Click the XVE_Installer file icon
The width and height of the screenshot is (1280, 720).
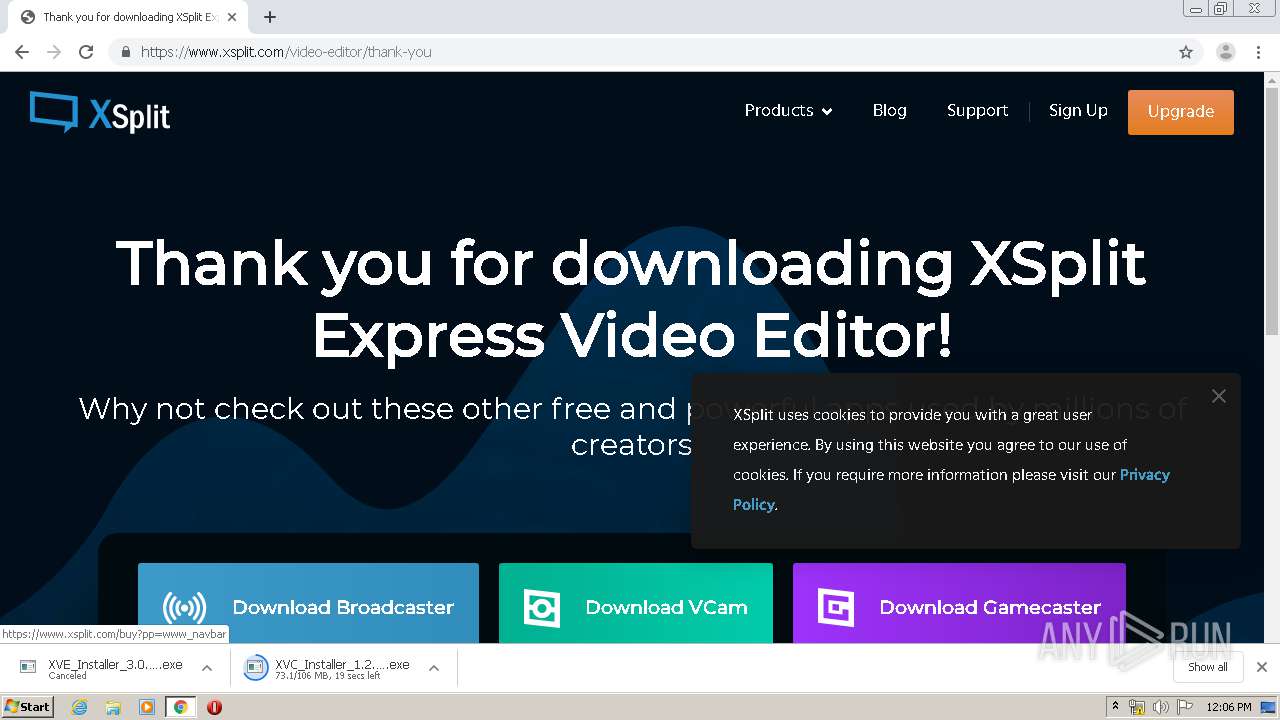28,667
